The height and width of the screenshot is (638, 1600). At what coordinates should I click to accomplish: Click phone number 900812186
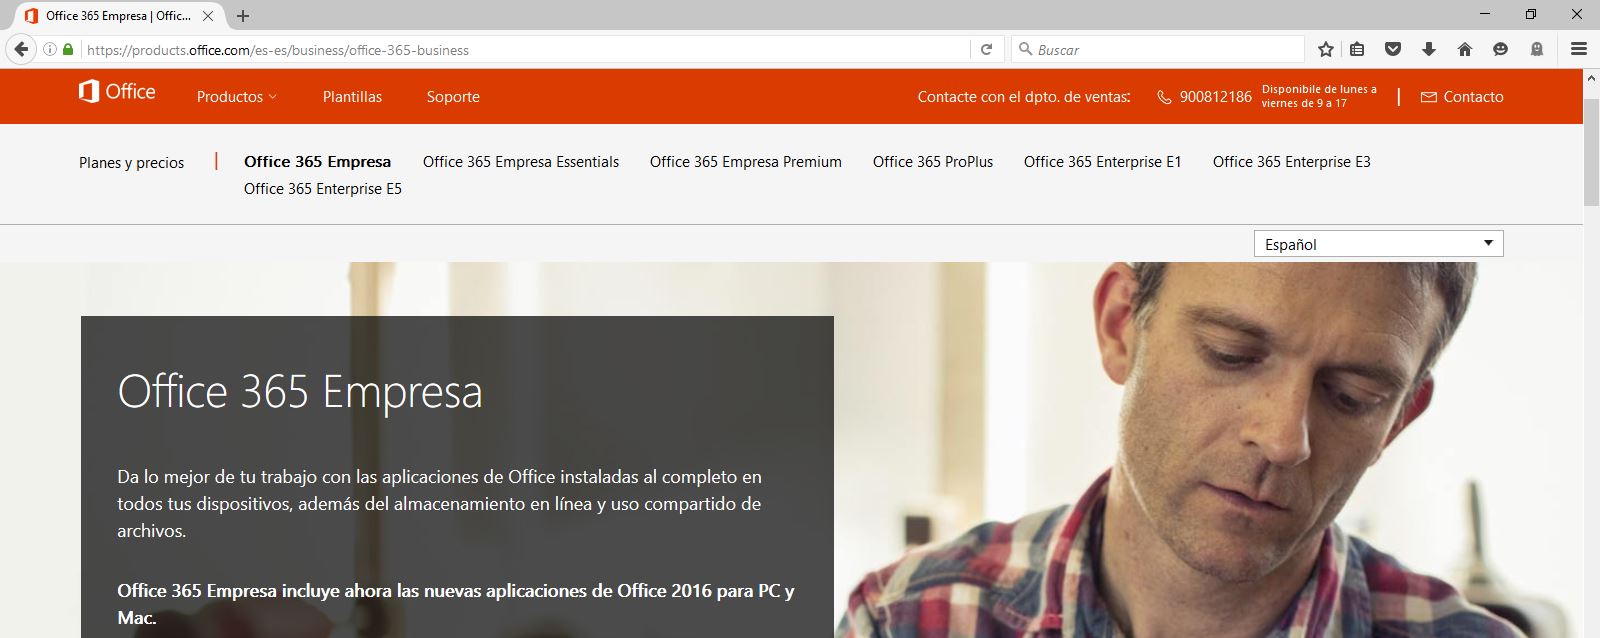coord(1215,97)
